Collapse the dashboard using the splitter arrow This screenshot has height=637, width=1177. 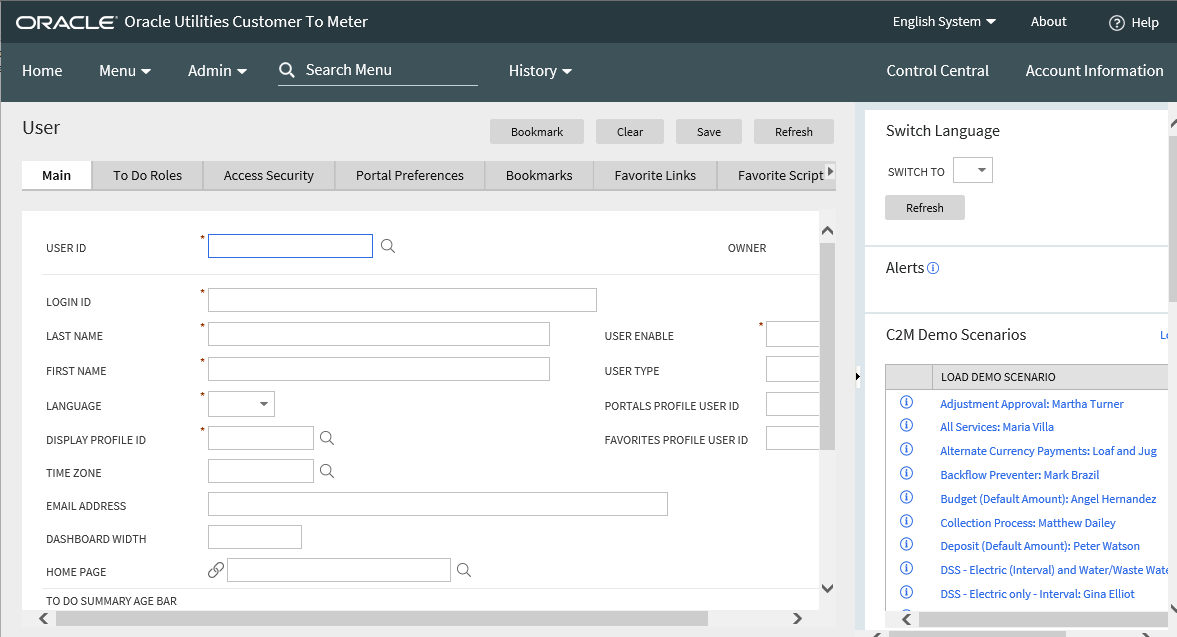(858, 377)
